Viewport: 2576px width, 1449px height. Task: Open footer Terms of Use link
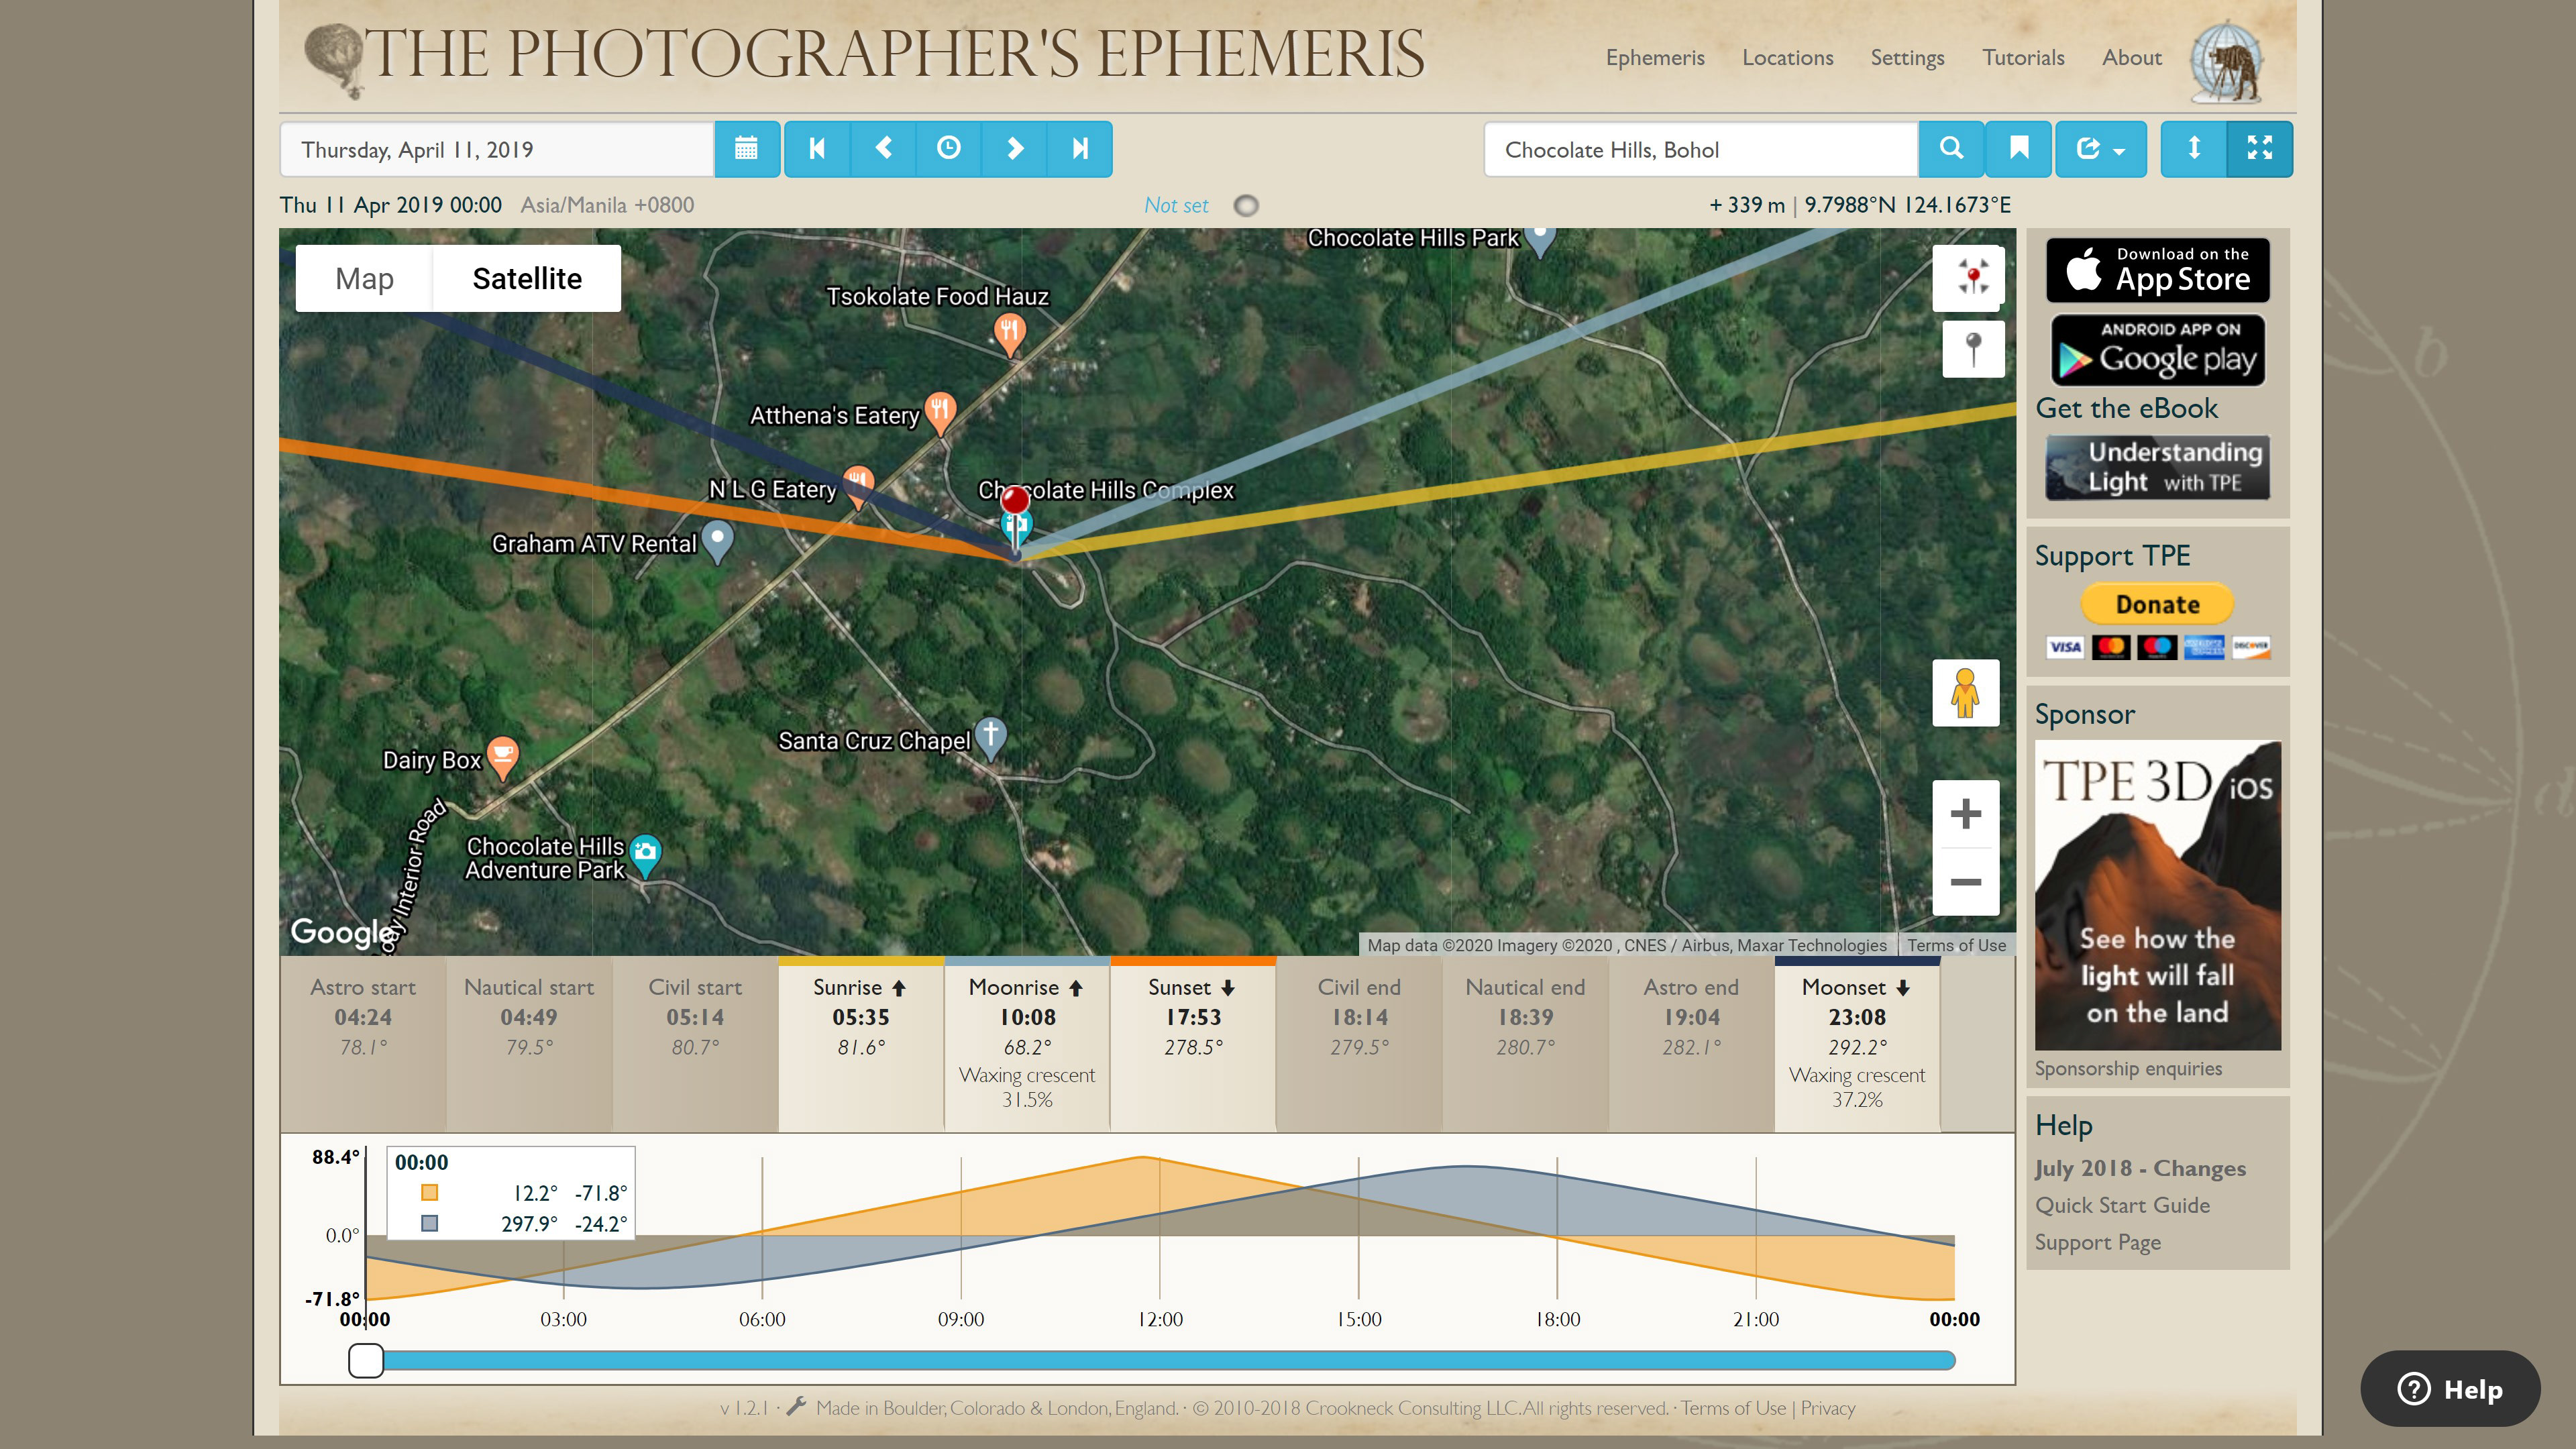(1733, 1408)
